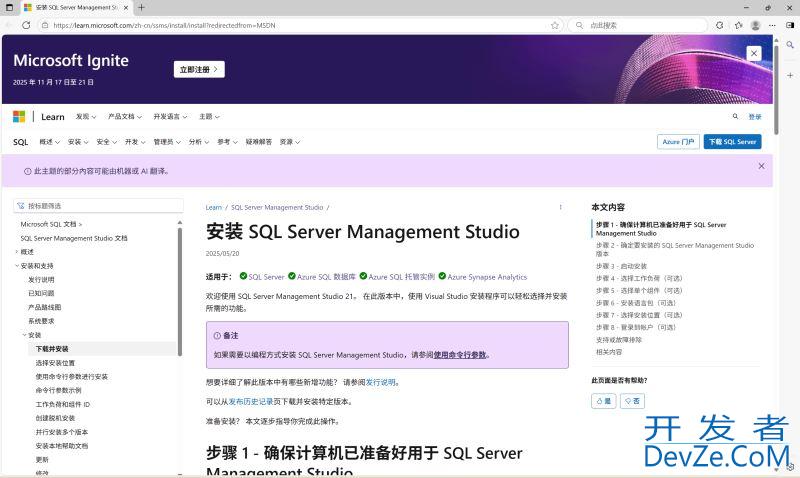Jump to 步骤 3 - 启动安装
The height and width of the screenshot is (478, 800).
pyautogui.click(x=621, y=266)
